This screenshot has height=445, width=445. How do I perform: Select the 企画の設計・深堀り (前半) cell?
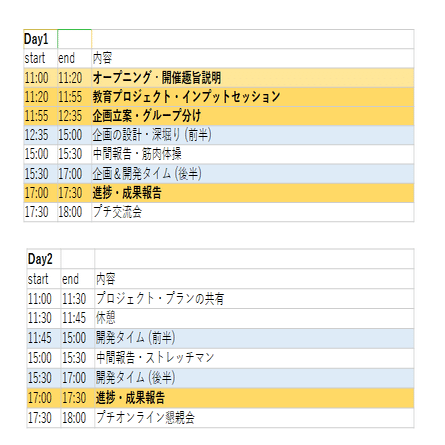pyautogui.click(x=253, y=135)
